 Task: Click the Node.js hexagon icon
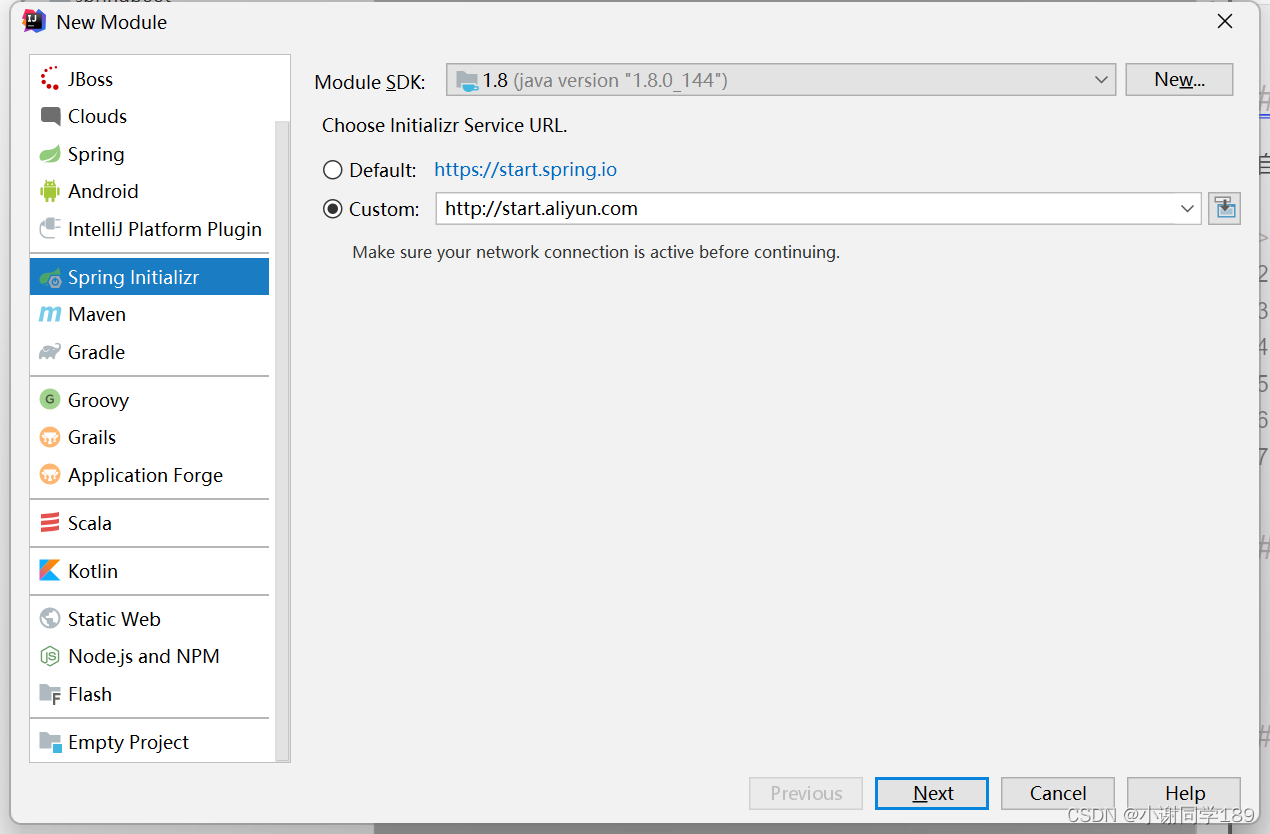(x=50, y=656)
